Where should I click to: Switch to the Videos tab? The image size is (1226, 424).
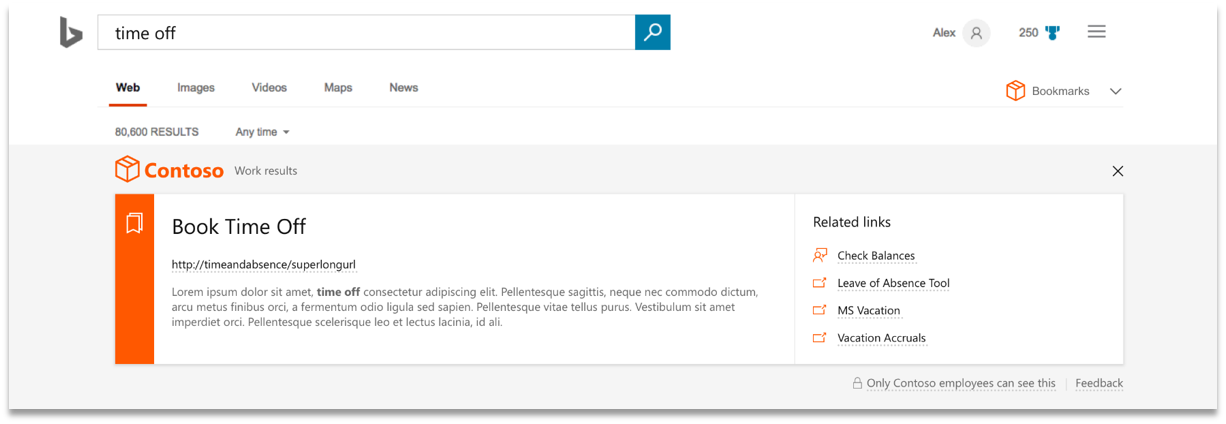coord(269,88)
